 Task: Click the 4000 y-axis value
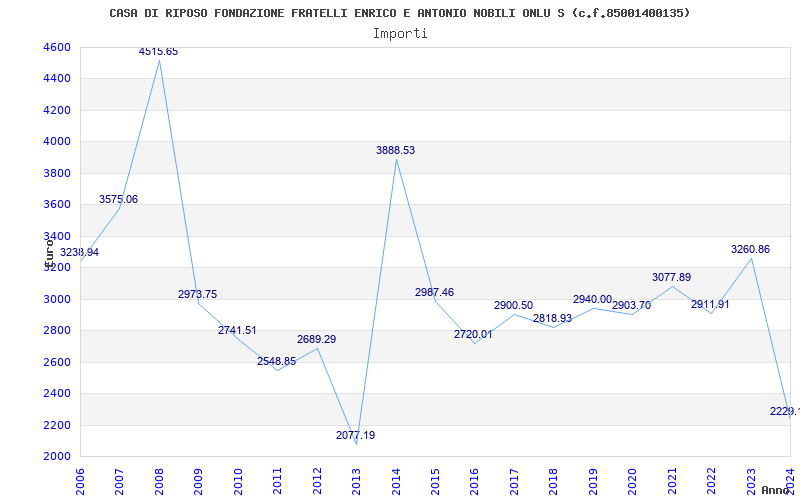coord(55,141)
